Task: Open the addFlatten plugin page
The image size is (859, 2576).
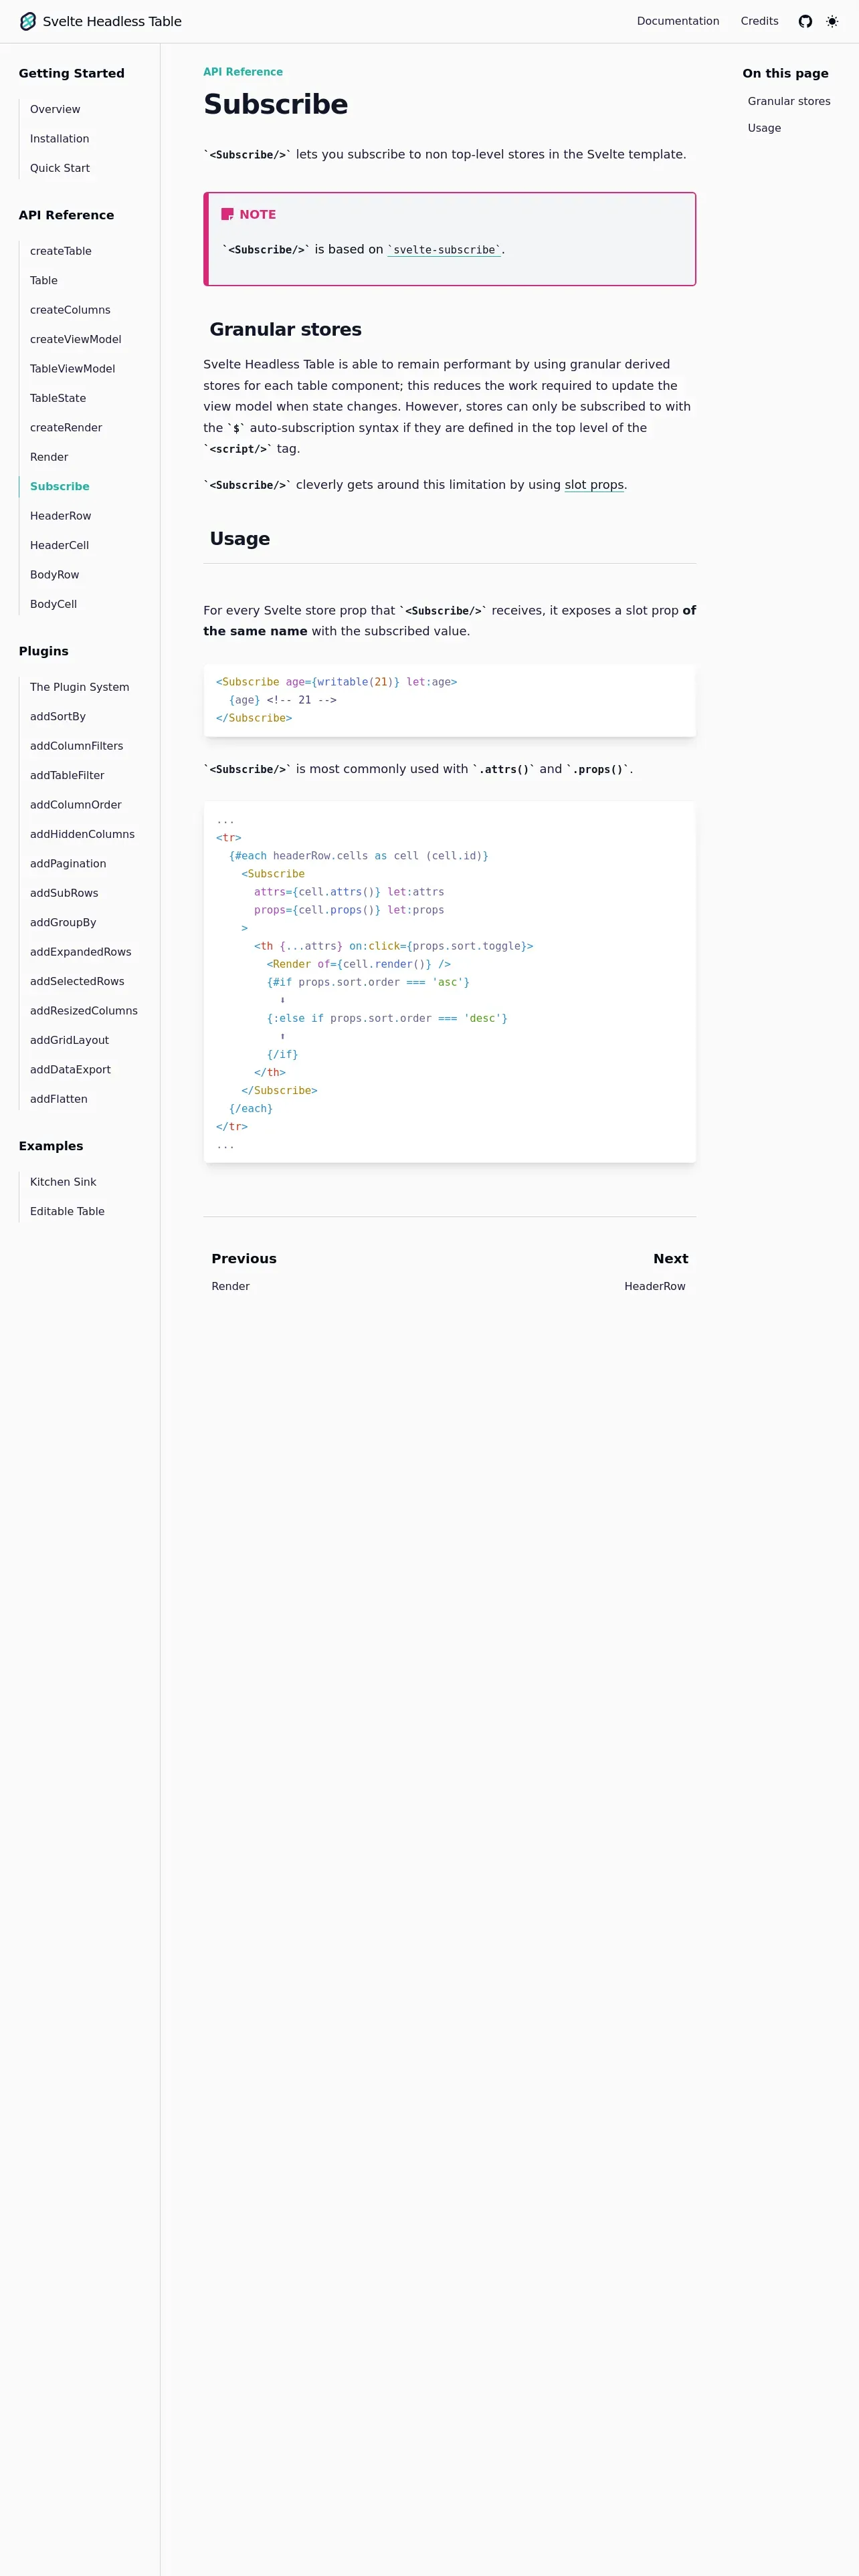Action: (x=58, y=1099)
